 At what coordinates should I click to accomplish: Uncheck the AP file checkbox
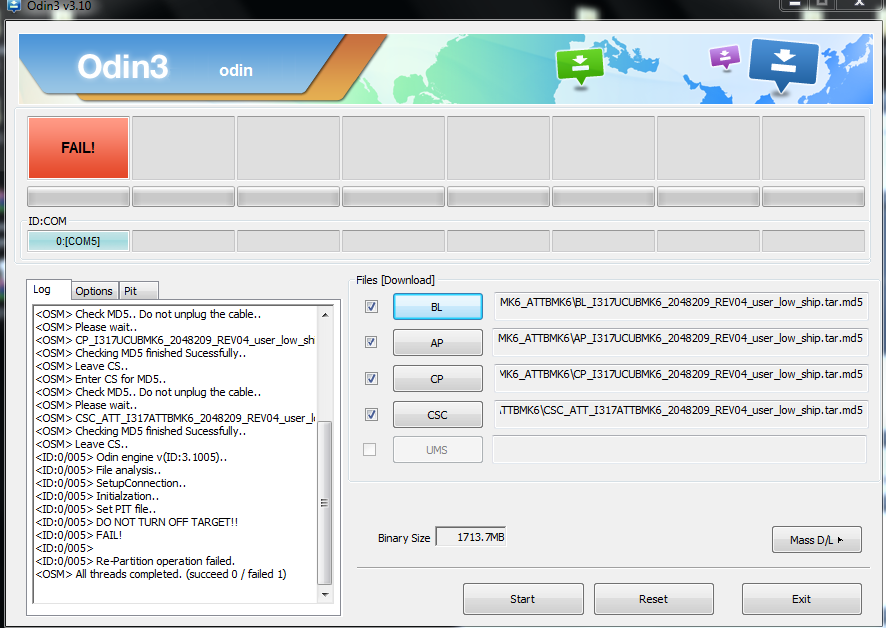click(371, 343)
